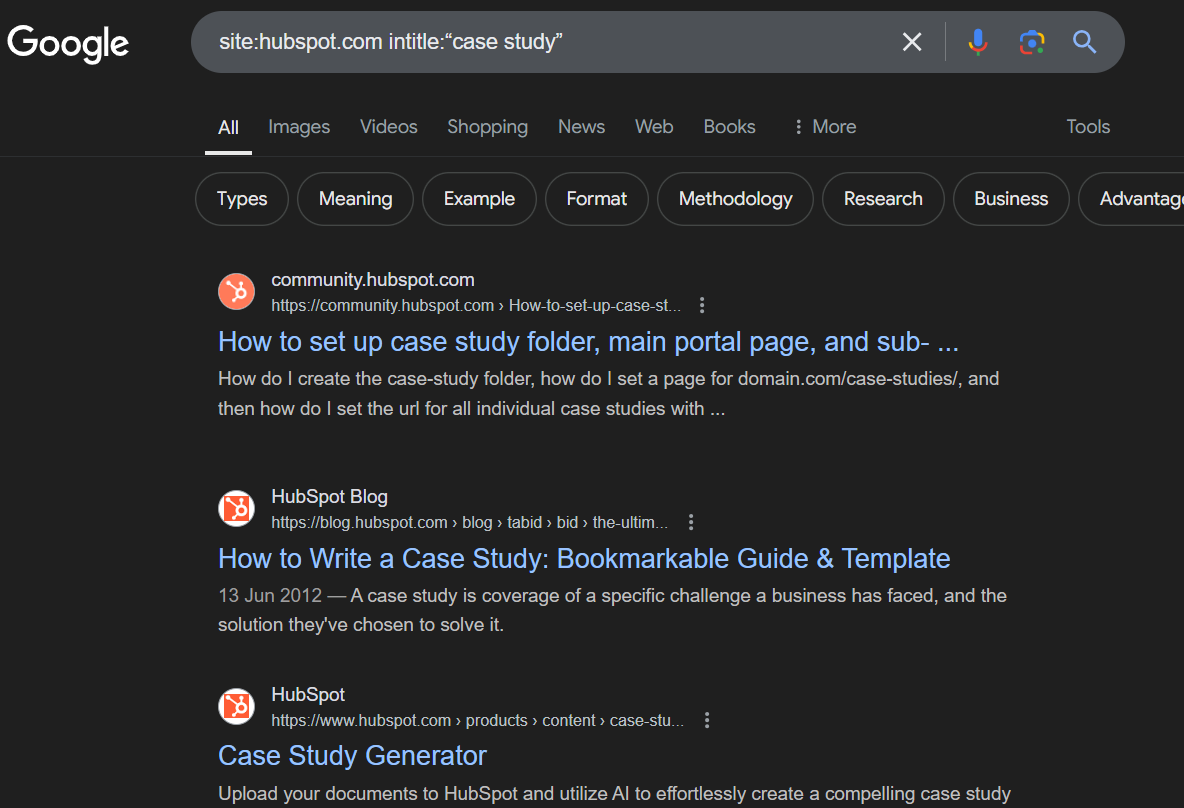1184x808 pixels.
Task: Switch to the Videos tab
Action: (x=388, y=127)
